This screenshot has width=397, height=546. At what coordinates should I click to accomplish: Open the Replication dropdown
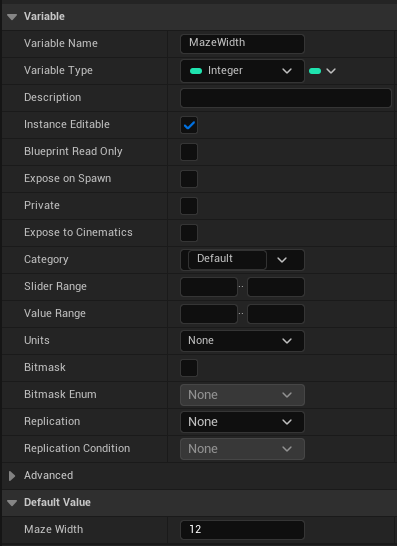242,422
